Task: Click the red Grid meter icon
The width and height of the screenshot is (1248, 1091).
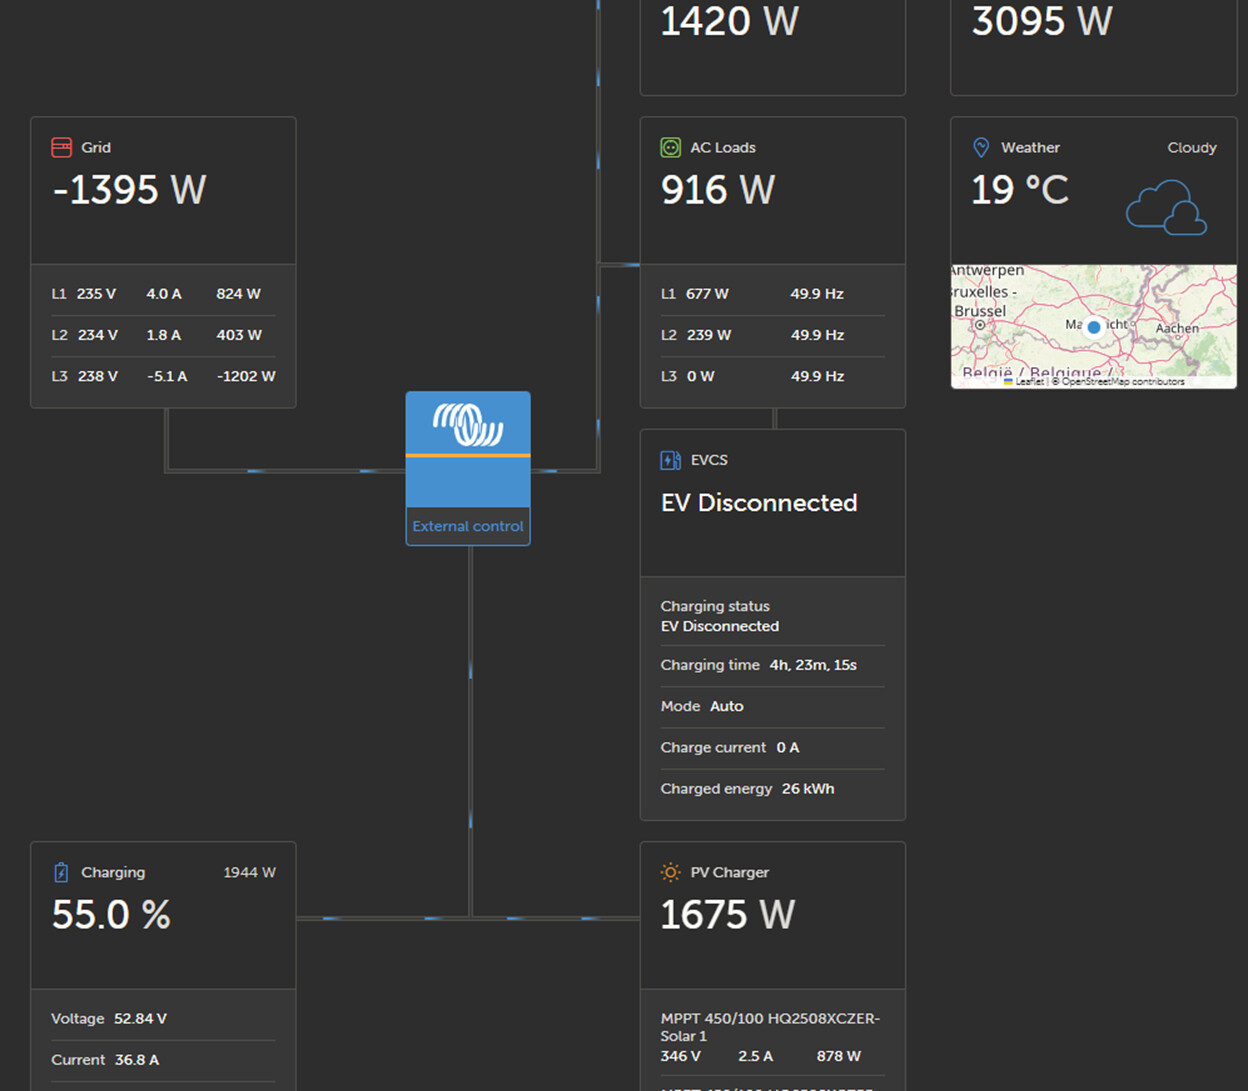Action: 61,147
